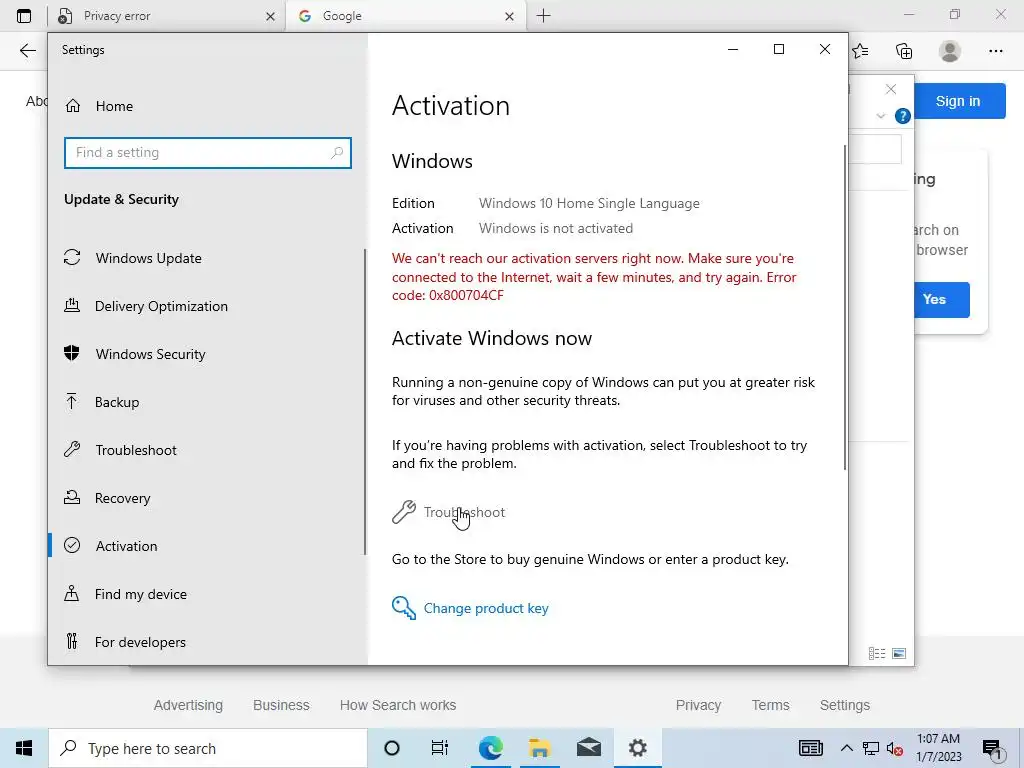Open Edge Settings and more menu

pyautogui.click(x=995, y=51)
